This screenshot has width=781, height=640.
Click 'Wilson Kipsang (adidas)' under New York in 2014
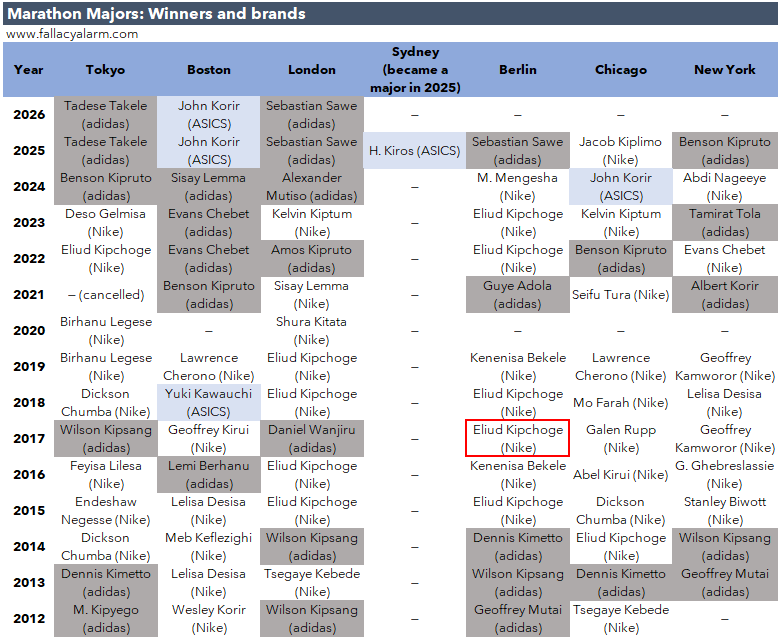[x=725, y=546]
